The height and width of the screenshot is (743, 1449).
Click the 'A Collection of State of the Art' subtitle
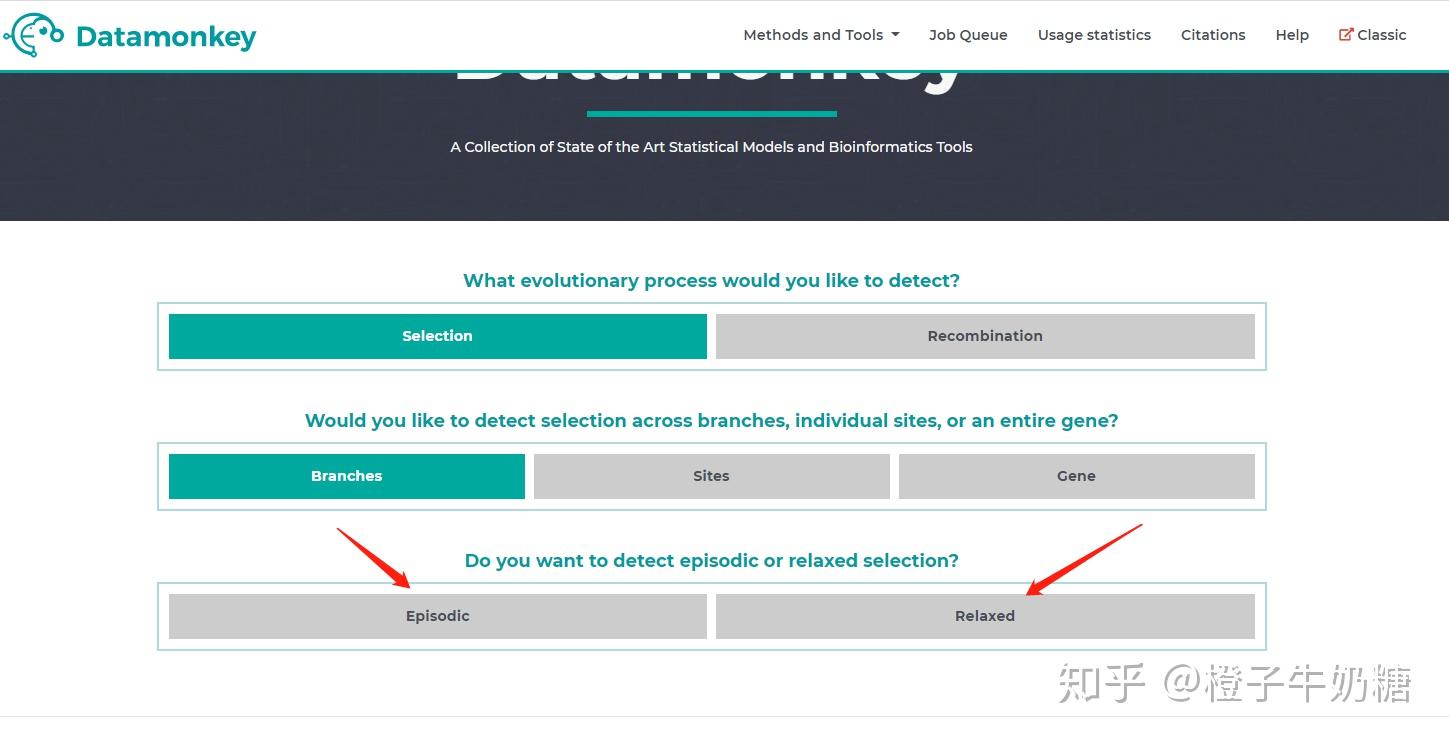pos(711,147)
